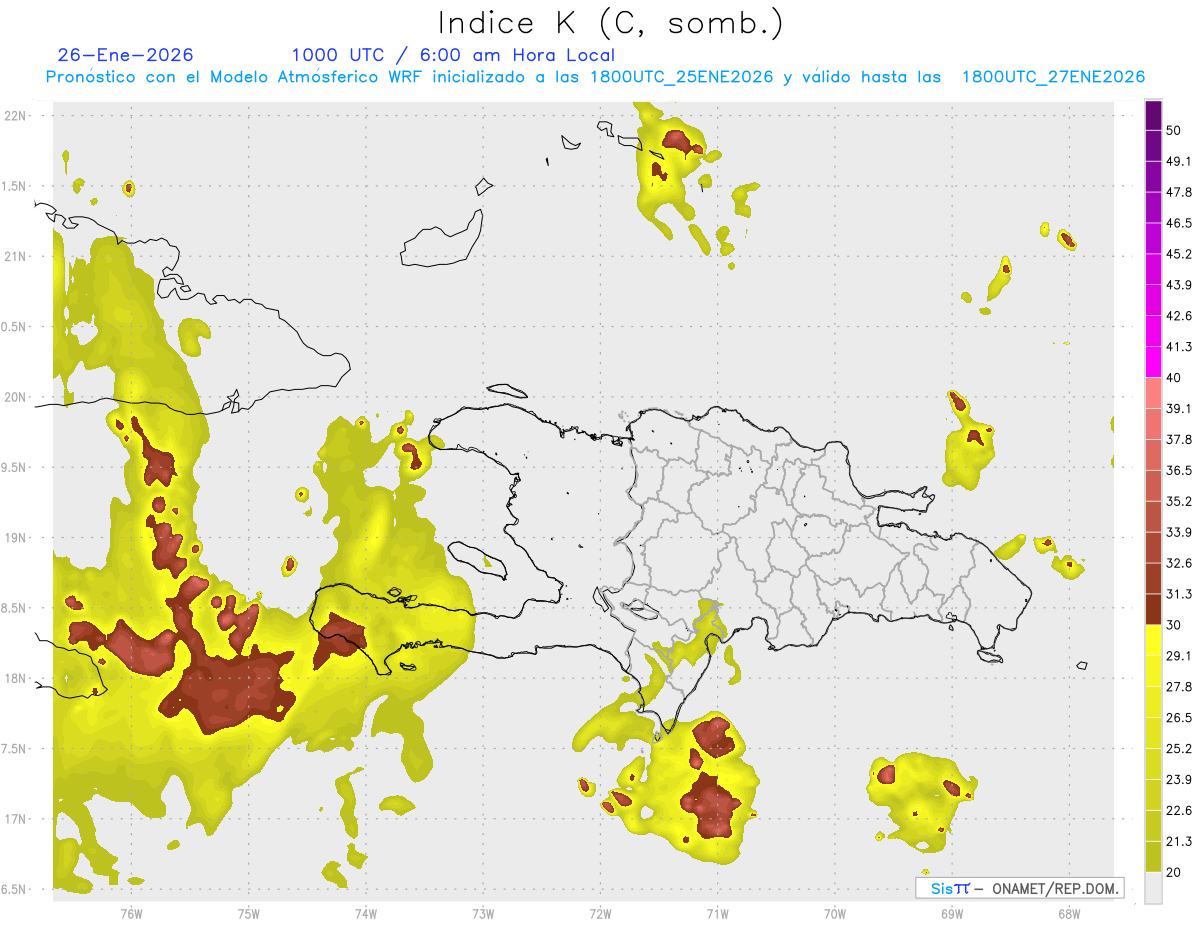Click legend value "32.6"
Screen dimensions: 1200x927
1180,563
